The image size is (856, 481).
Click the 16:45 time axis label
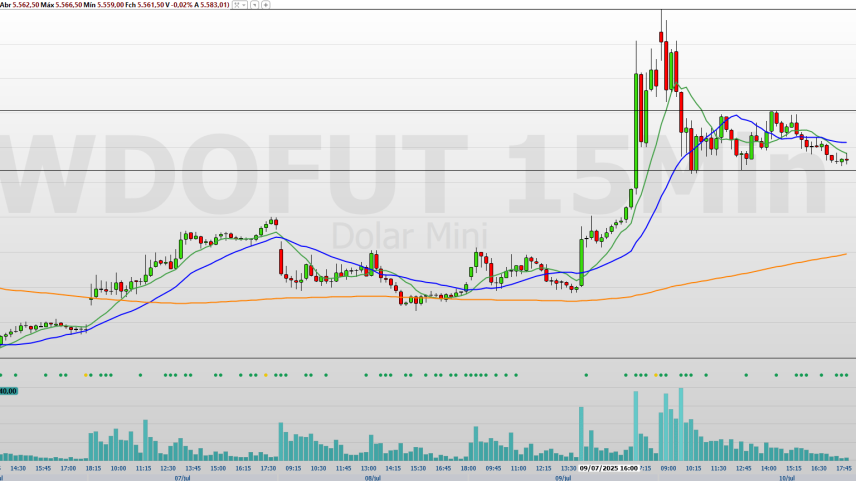click(443, 468)
